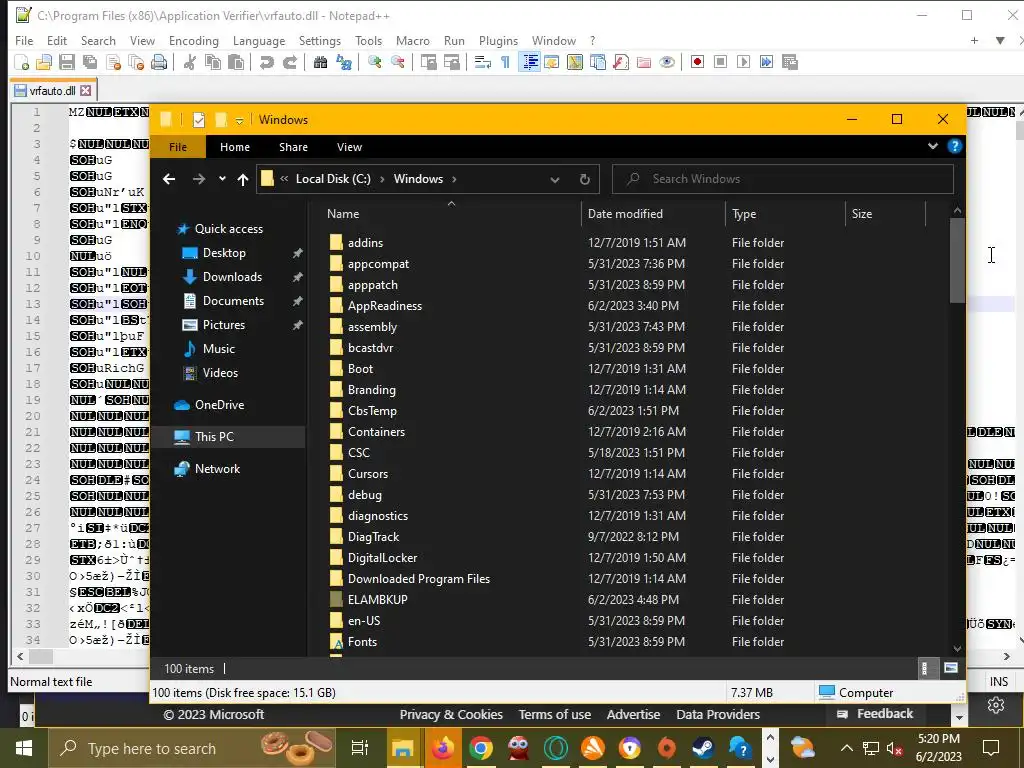Follow the Terms of use link
Viewport: 1024px width, 768px height.
point(554,714)
